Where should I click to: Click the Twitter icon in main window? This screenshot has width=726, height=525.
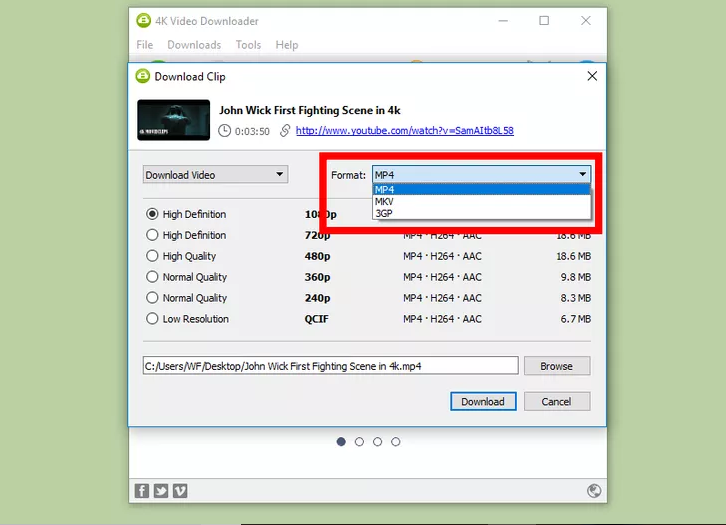(x=161, y=491)
